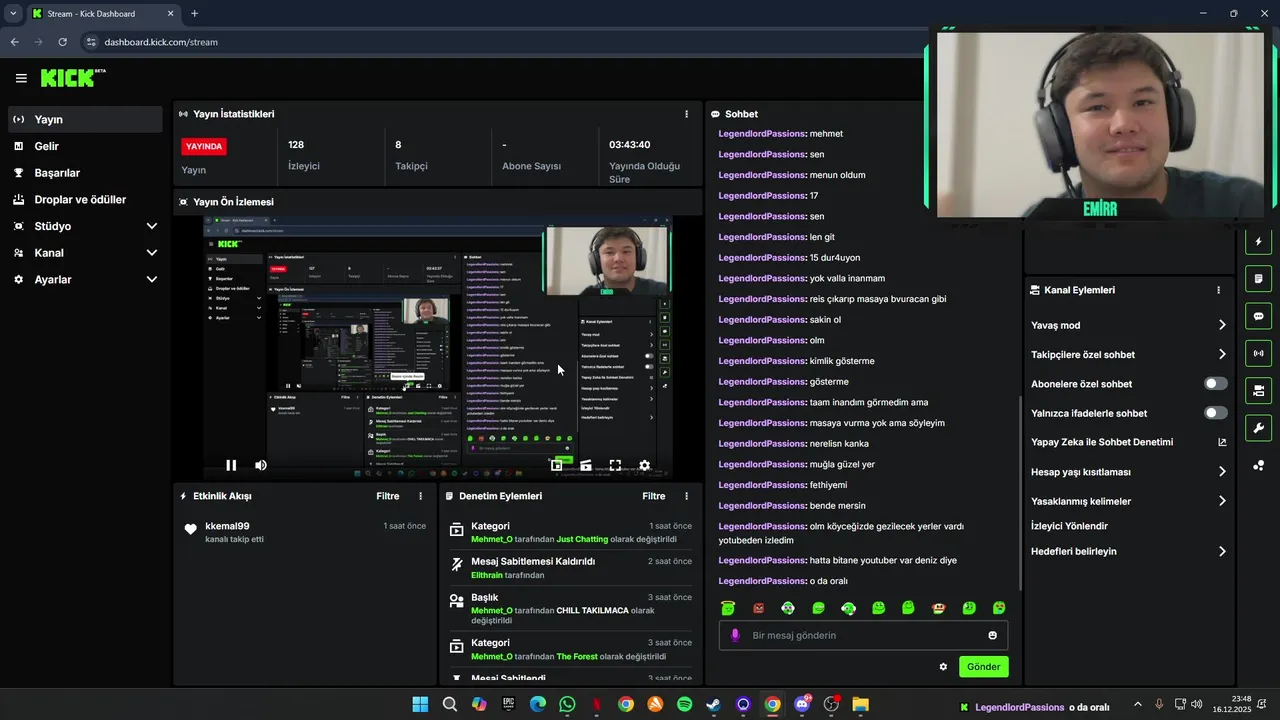This screenshot has height=720, width=1280.
Task: Click the chat message input field
Action: pyautogui.click(x=863, y=635)
